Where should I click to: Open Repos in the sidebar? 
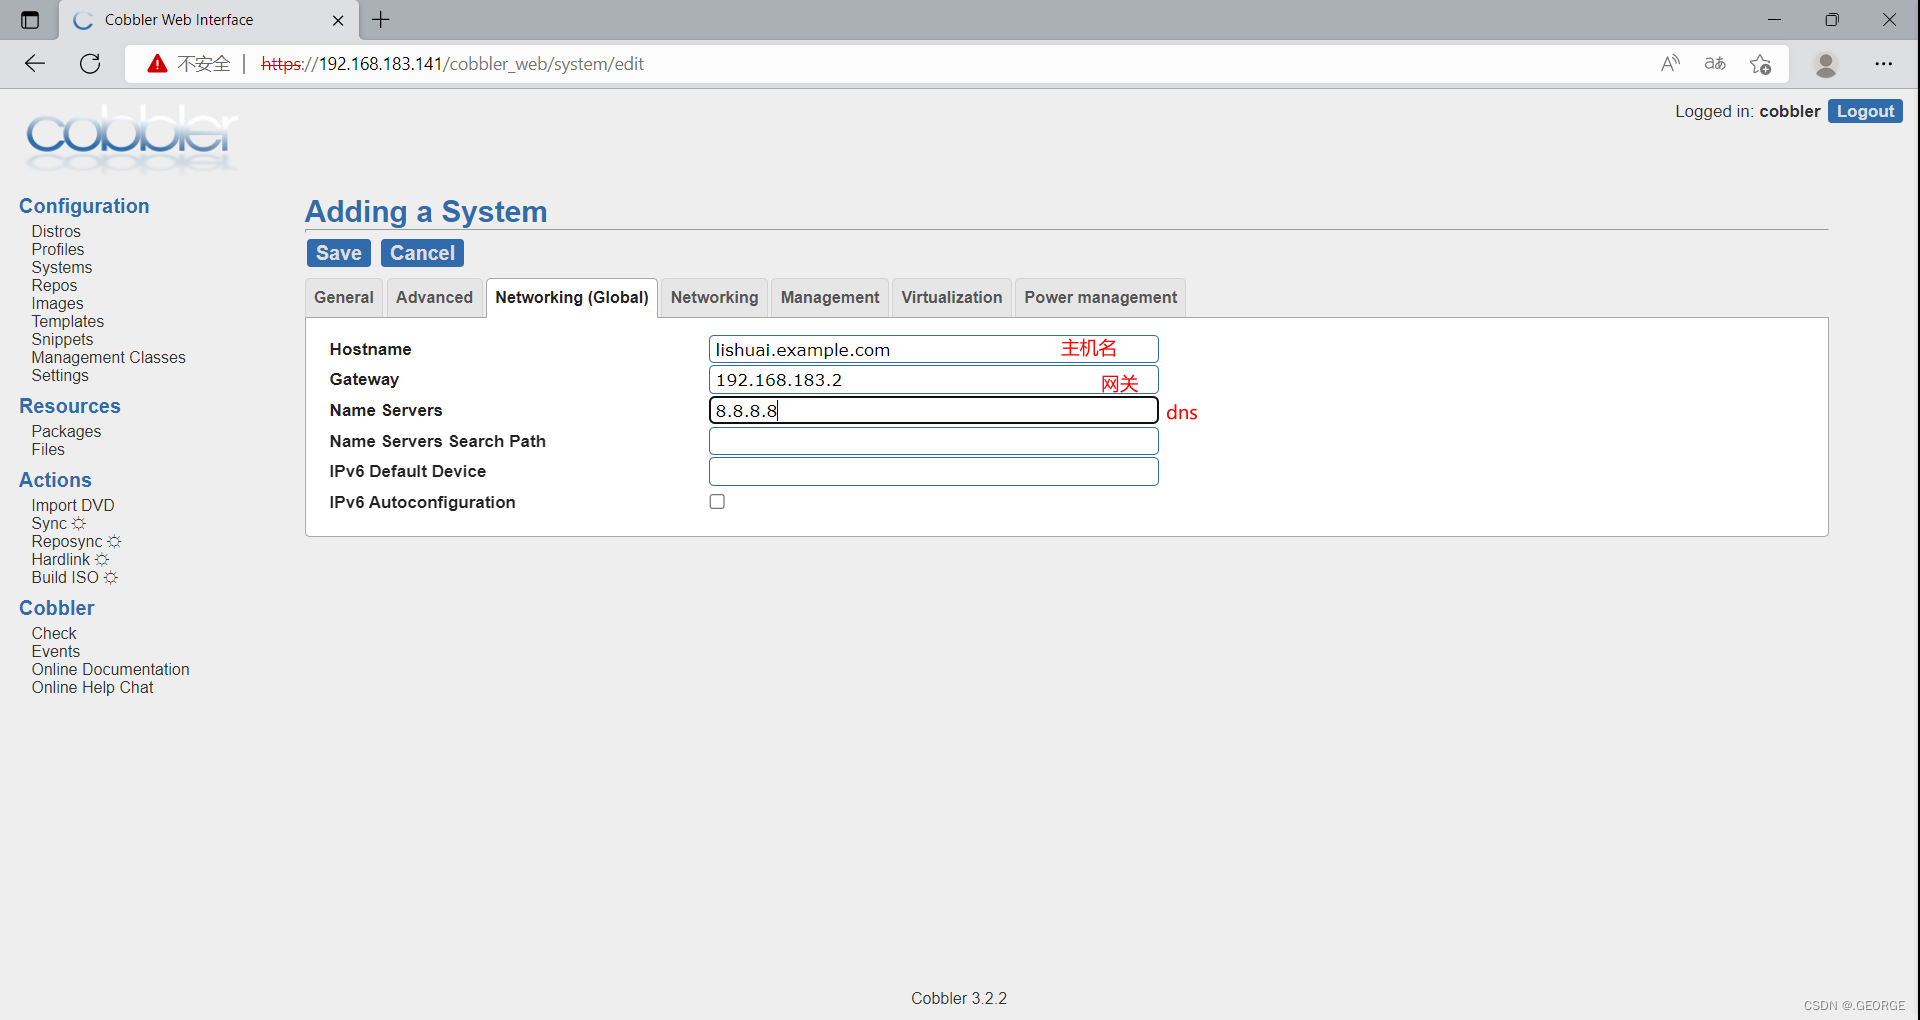pos(54,286)
